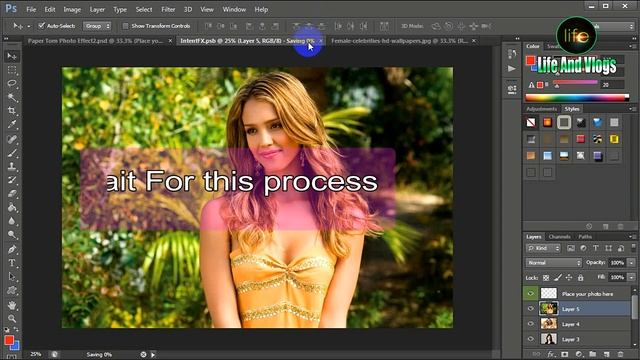The image size is (640, 360).
Task: Select the Clone Stamp tool
Action: coord(12,167)
